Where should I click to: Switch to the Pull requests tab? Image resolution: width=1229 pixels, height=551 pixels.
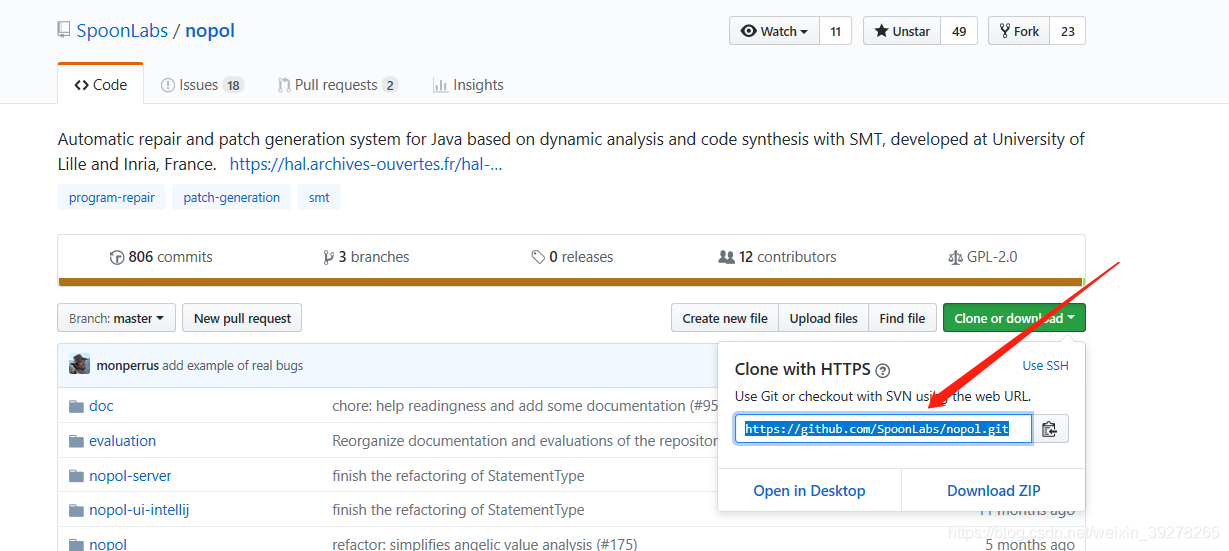(x=337, y=85)
